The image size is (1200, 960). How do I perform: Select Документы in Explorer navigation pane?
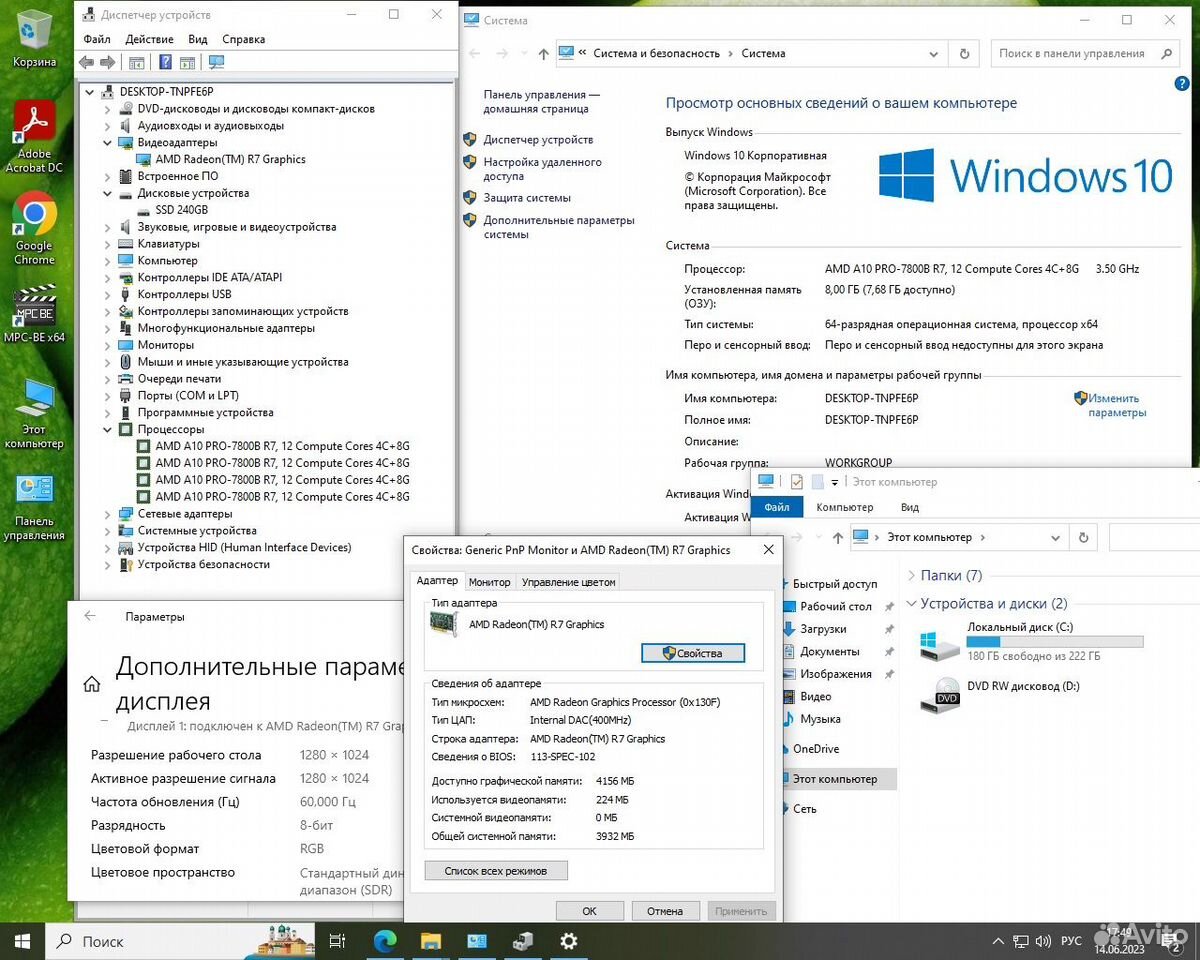[x=829, y=652]
